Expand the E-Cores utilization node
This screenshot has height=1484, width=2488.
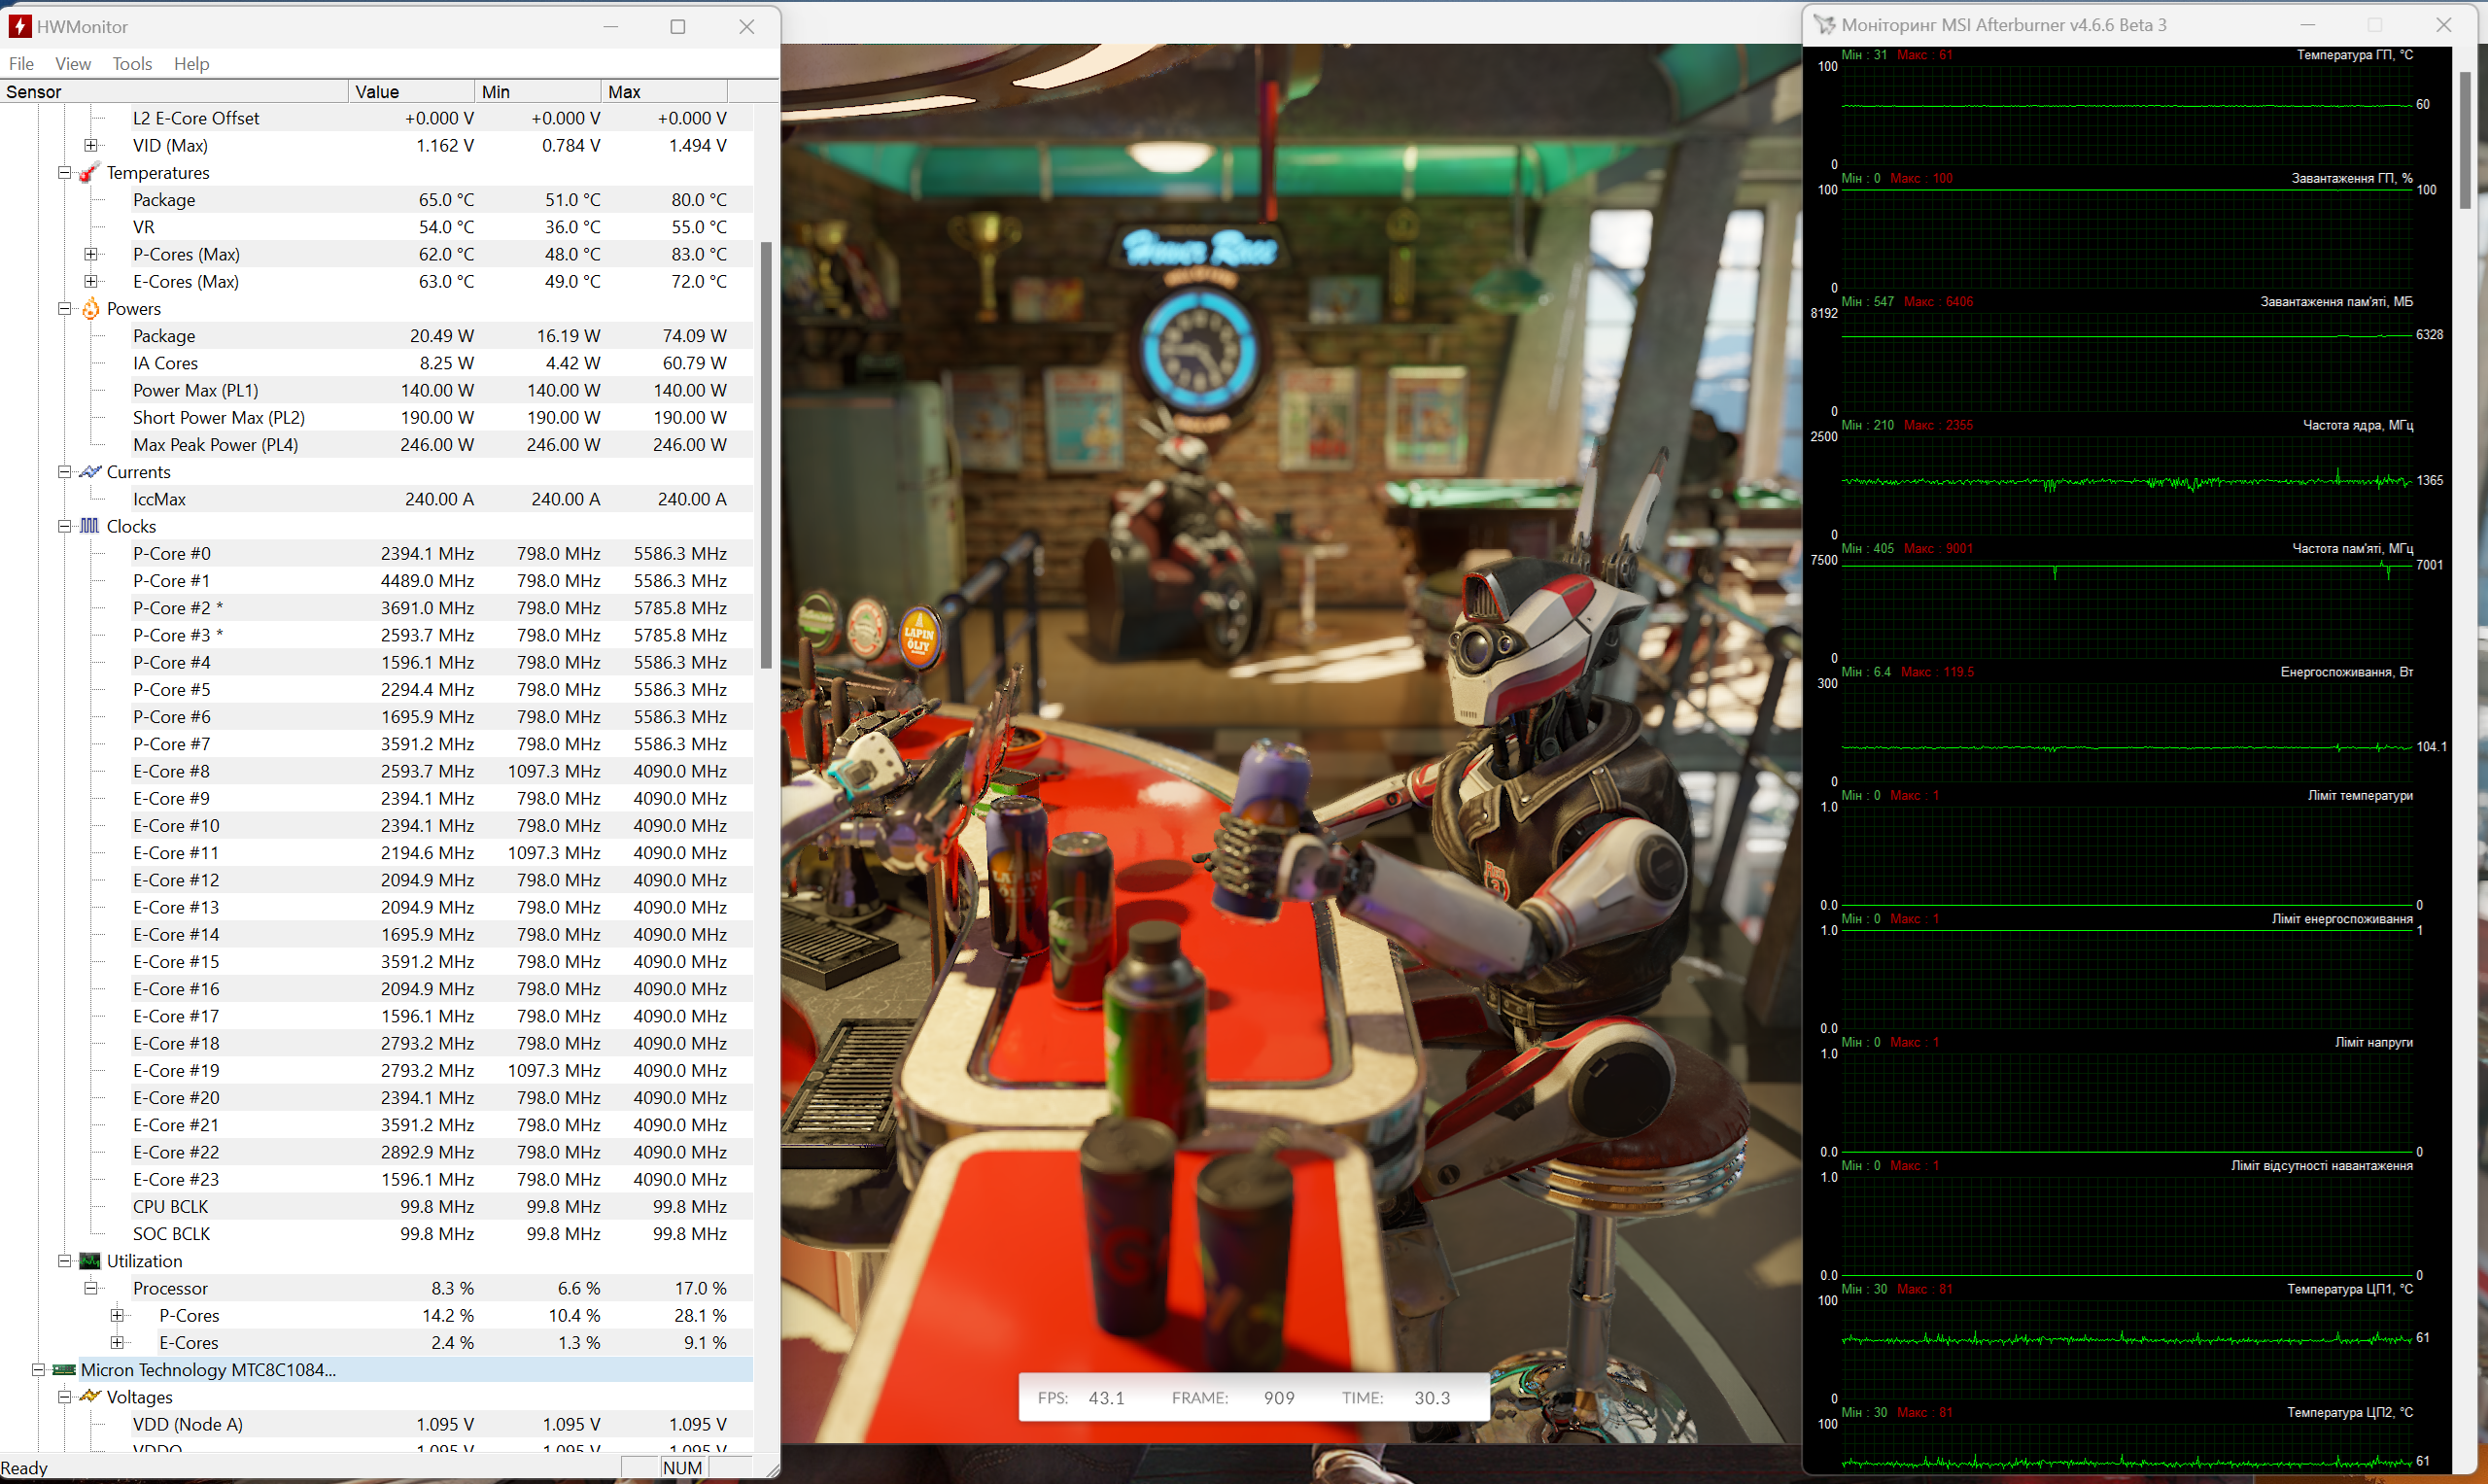pos(117,1343)
